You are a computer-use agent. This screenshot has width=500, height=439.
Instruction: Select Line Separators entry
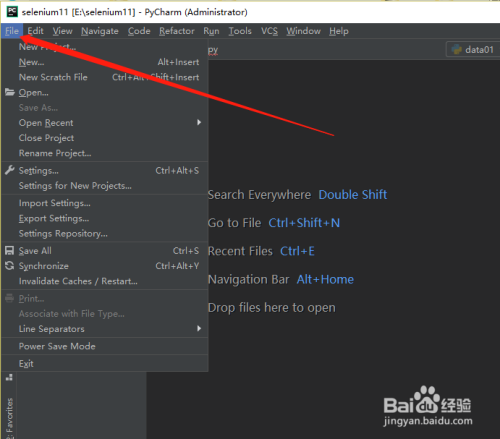[105, 329]
